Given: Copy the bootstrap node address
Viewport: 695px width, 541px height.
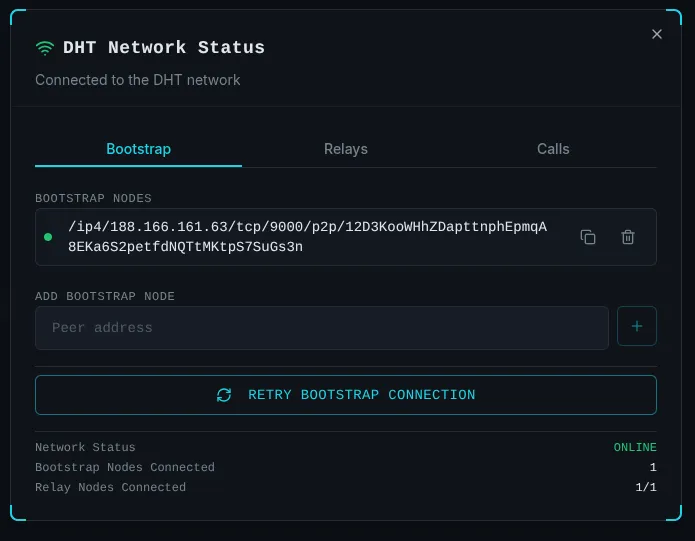Looking at the screenshot, I should tap(588, 237).
